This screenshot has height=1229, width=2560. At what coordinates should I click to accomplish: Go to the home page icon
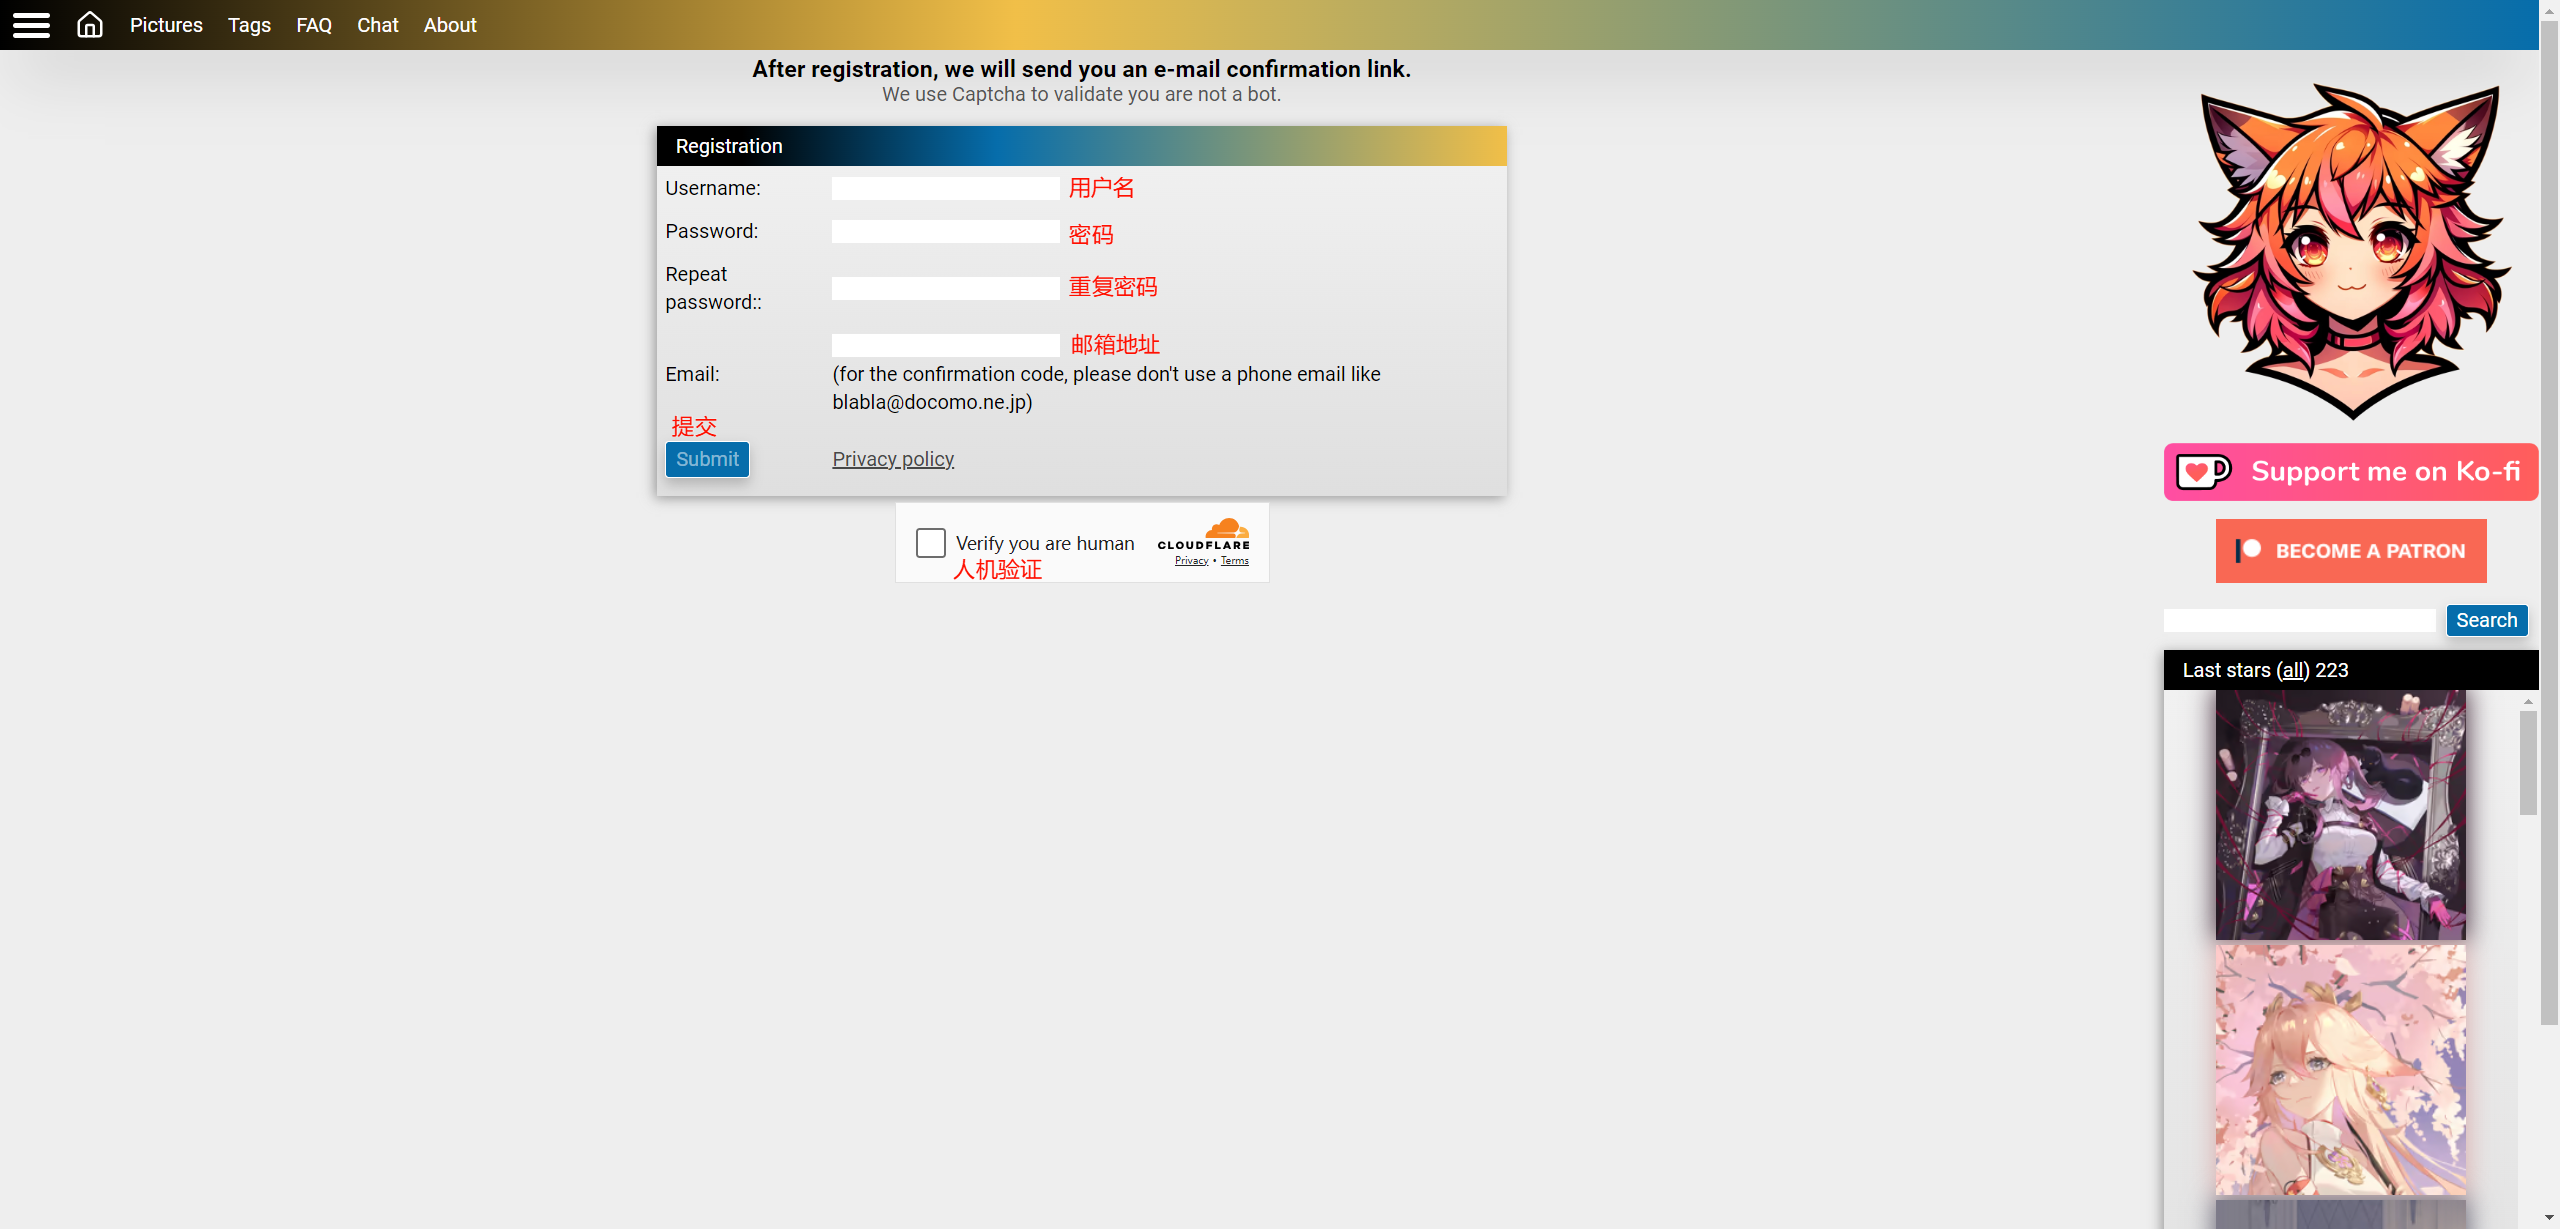[90, 25]
